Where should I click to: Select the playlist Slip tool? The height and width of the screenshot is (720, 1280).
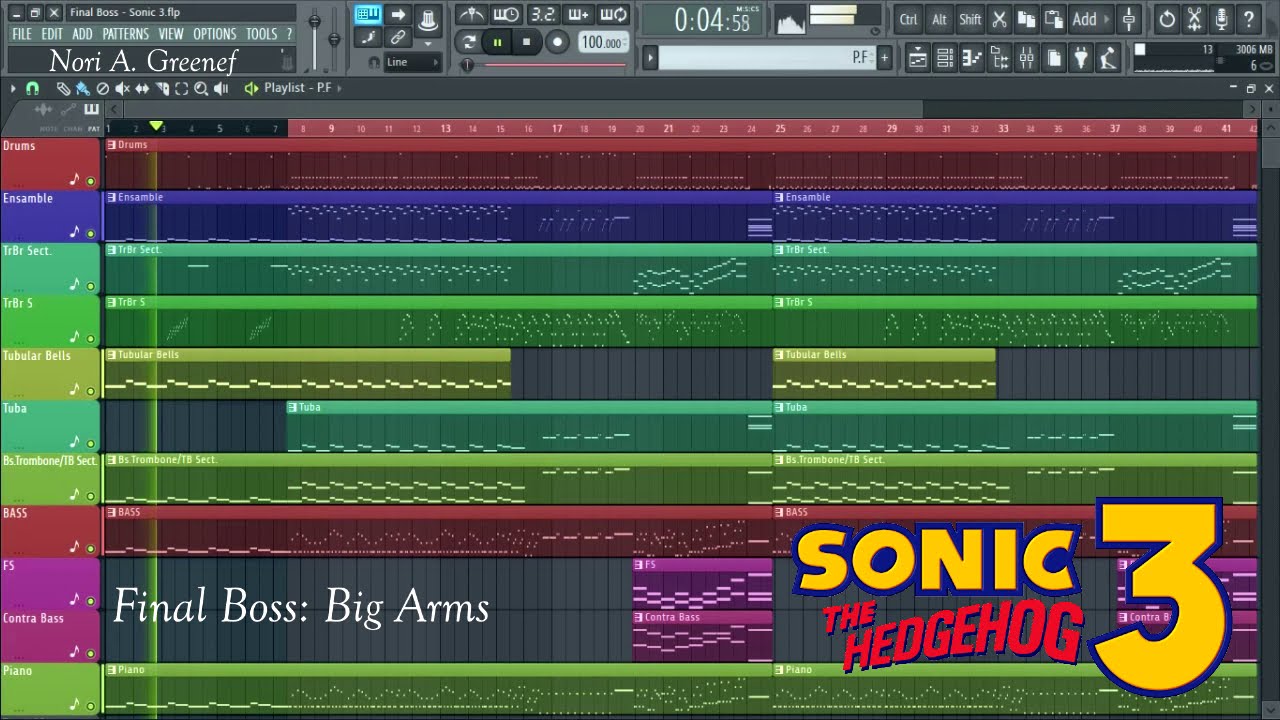[x=142, y=88]
